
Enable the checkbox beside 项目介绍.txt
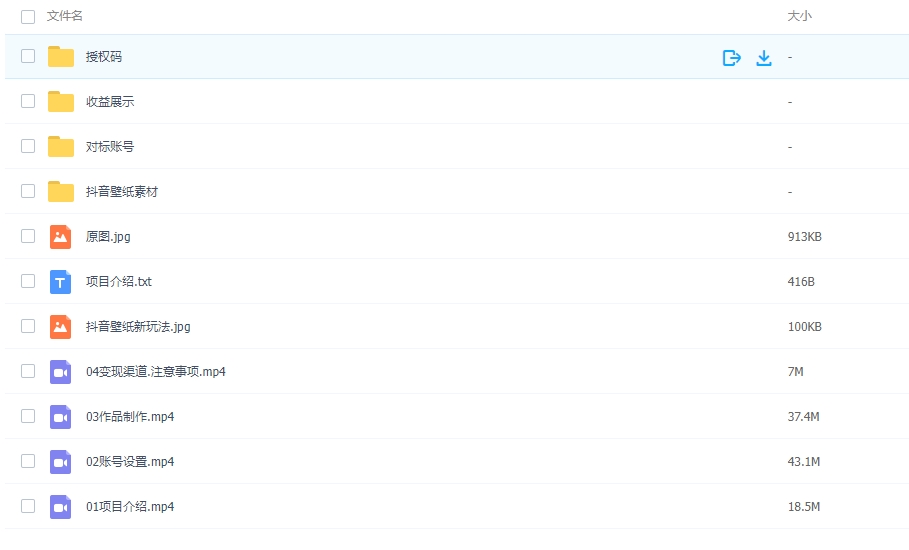28,281
